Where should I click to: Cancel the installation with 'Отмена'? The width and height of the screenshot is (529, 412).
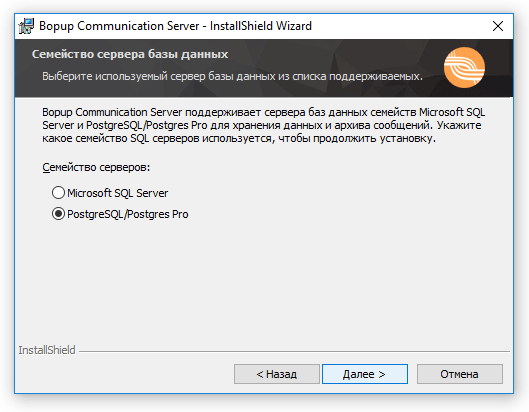point(460,374)
